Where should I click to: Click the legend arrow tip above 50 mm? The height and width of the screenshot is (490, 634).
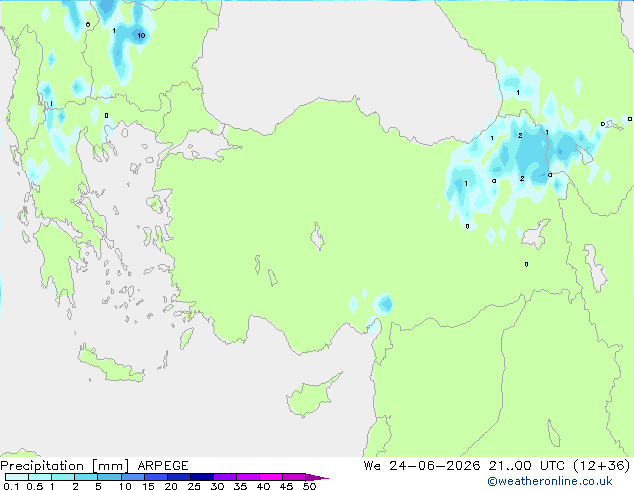pyautogui.click(x=317, y=477)
